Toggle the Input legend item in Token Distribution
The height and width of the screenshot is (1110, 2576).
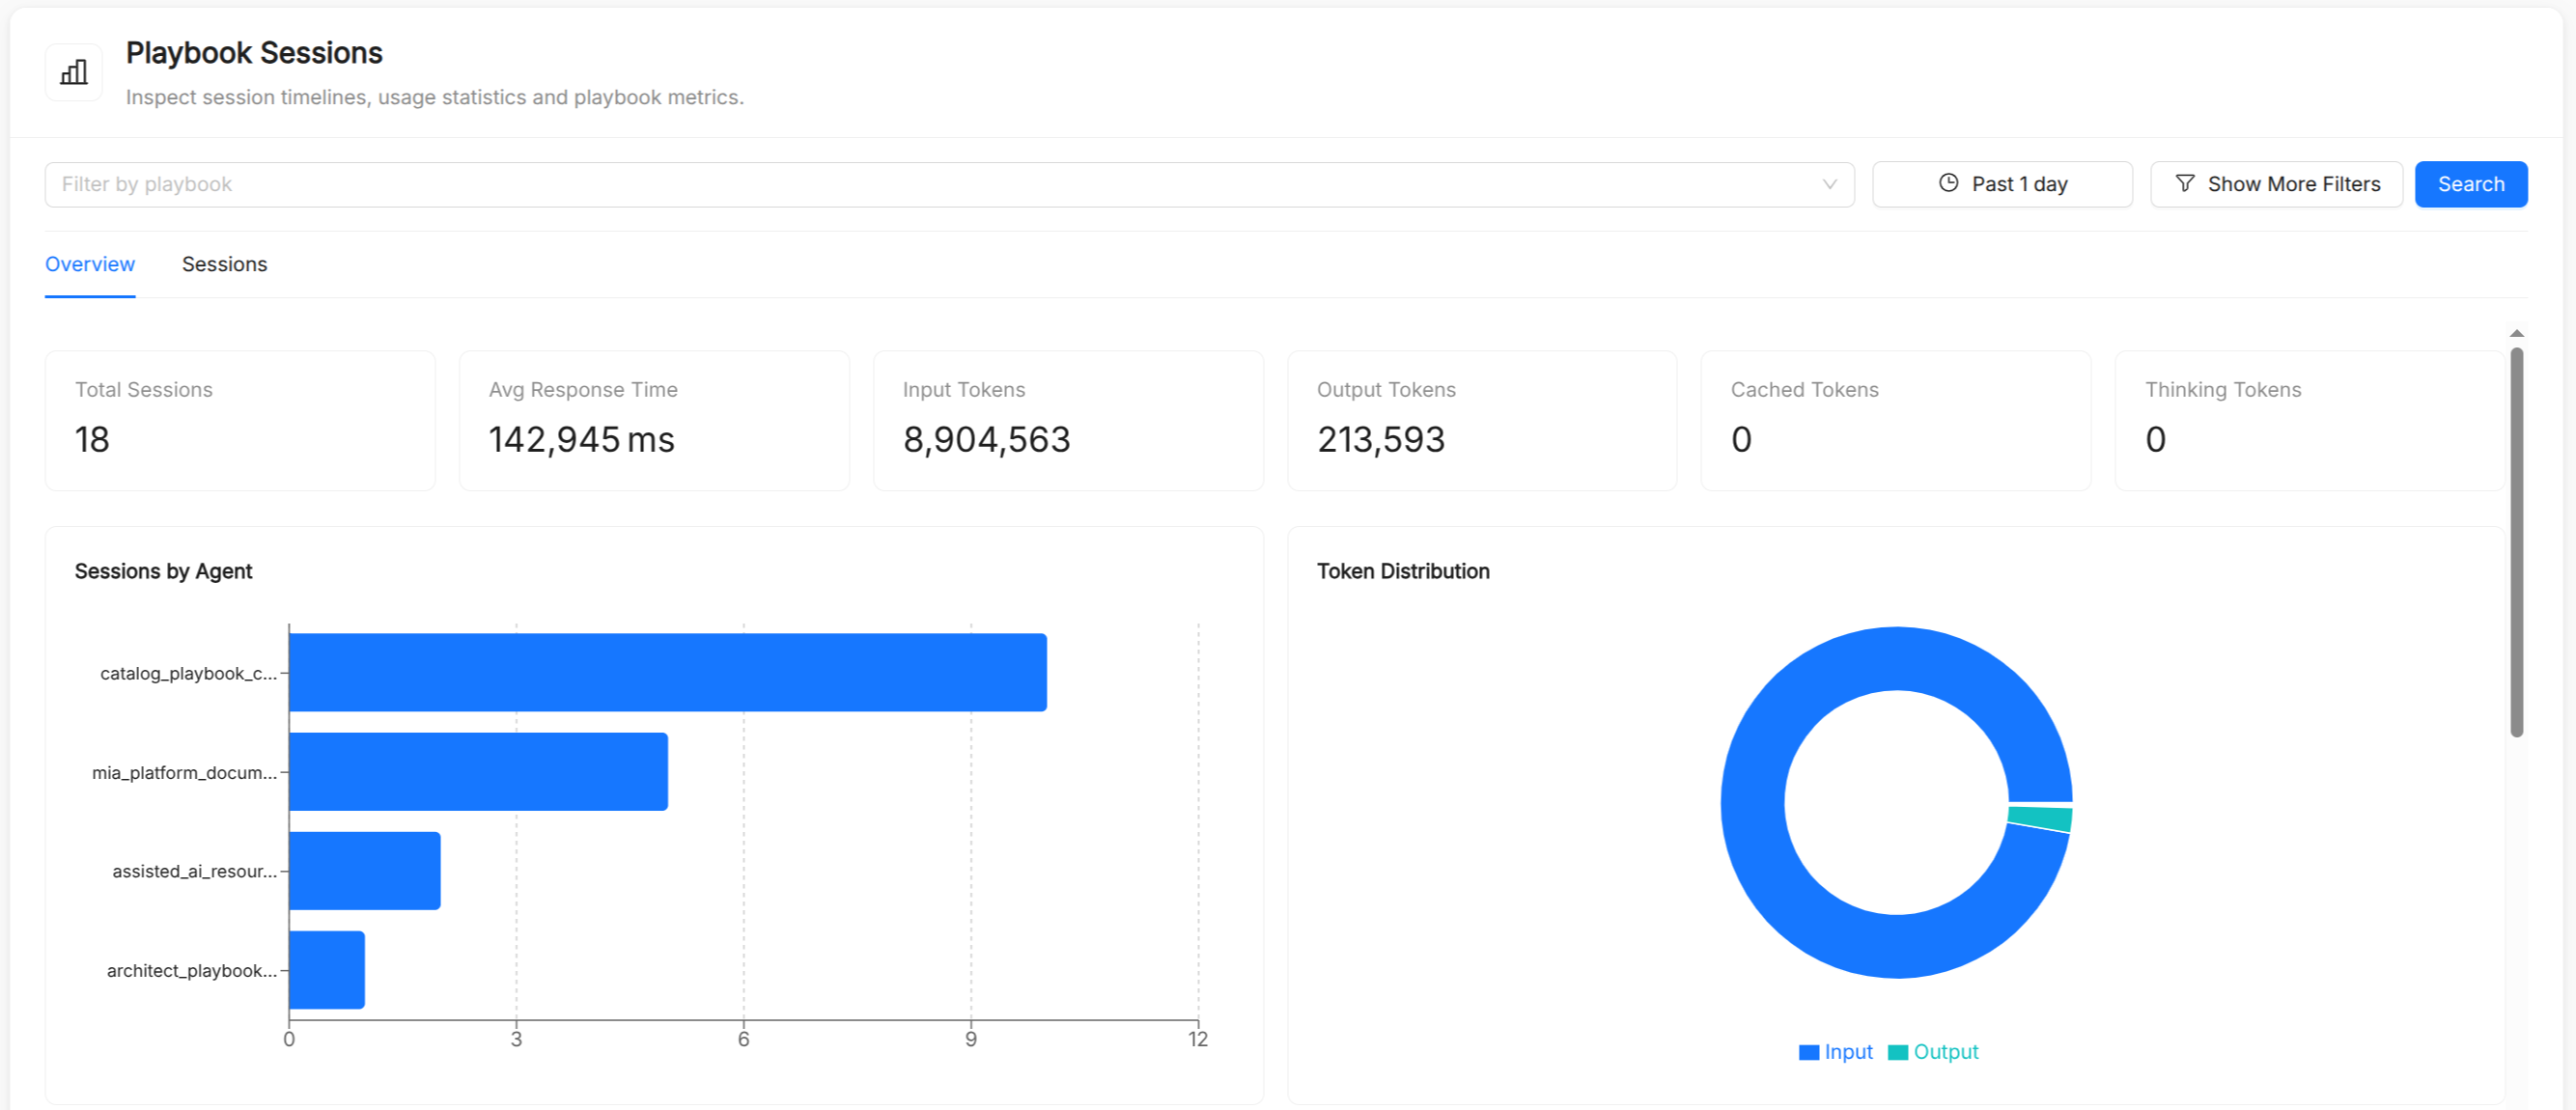tap(1835, 1051)
